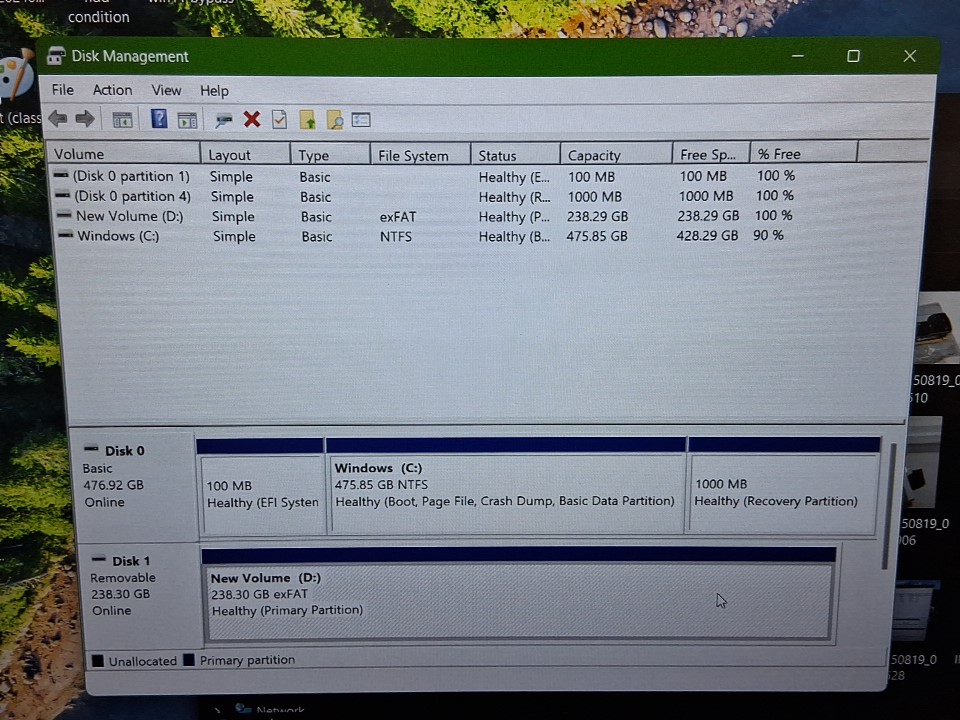Open the paint palette desktop icon
Image resolution: width=960 pixels, height=720 pixels.
point(17,76)
